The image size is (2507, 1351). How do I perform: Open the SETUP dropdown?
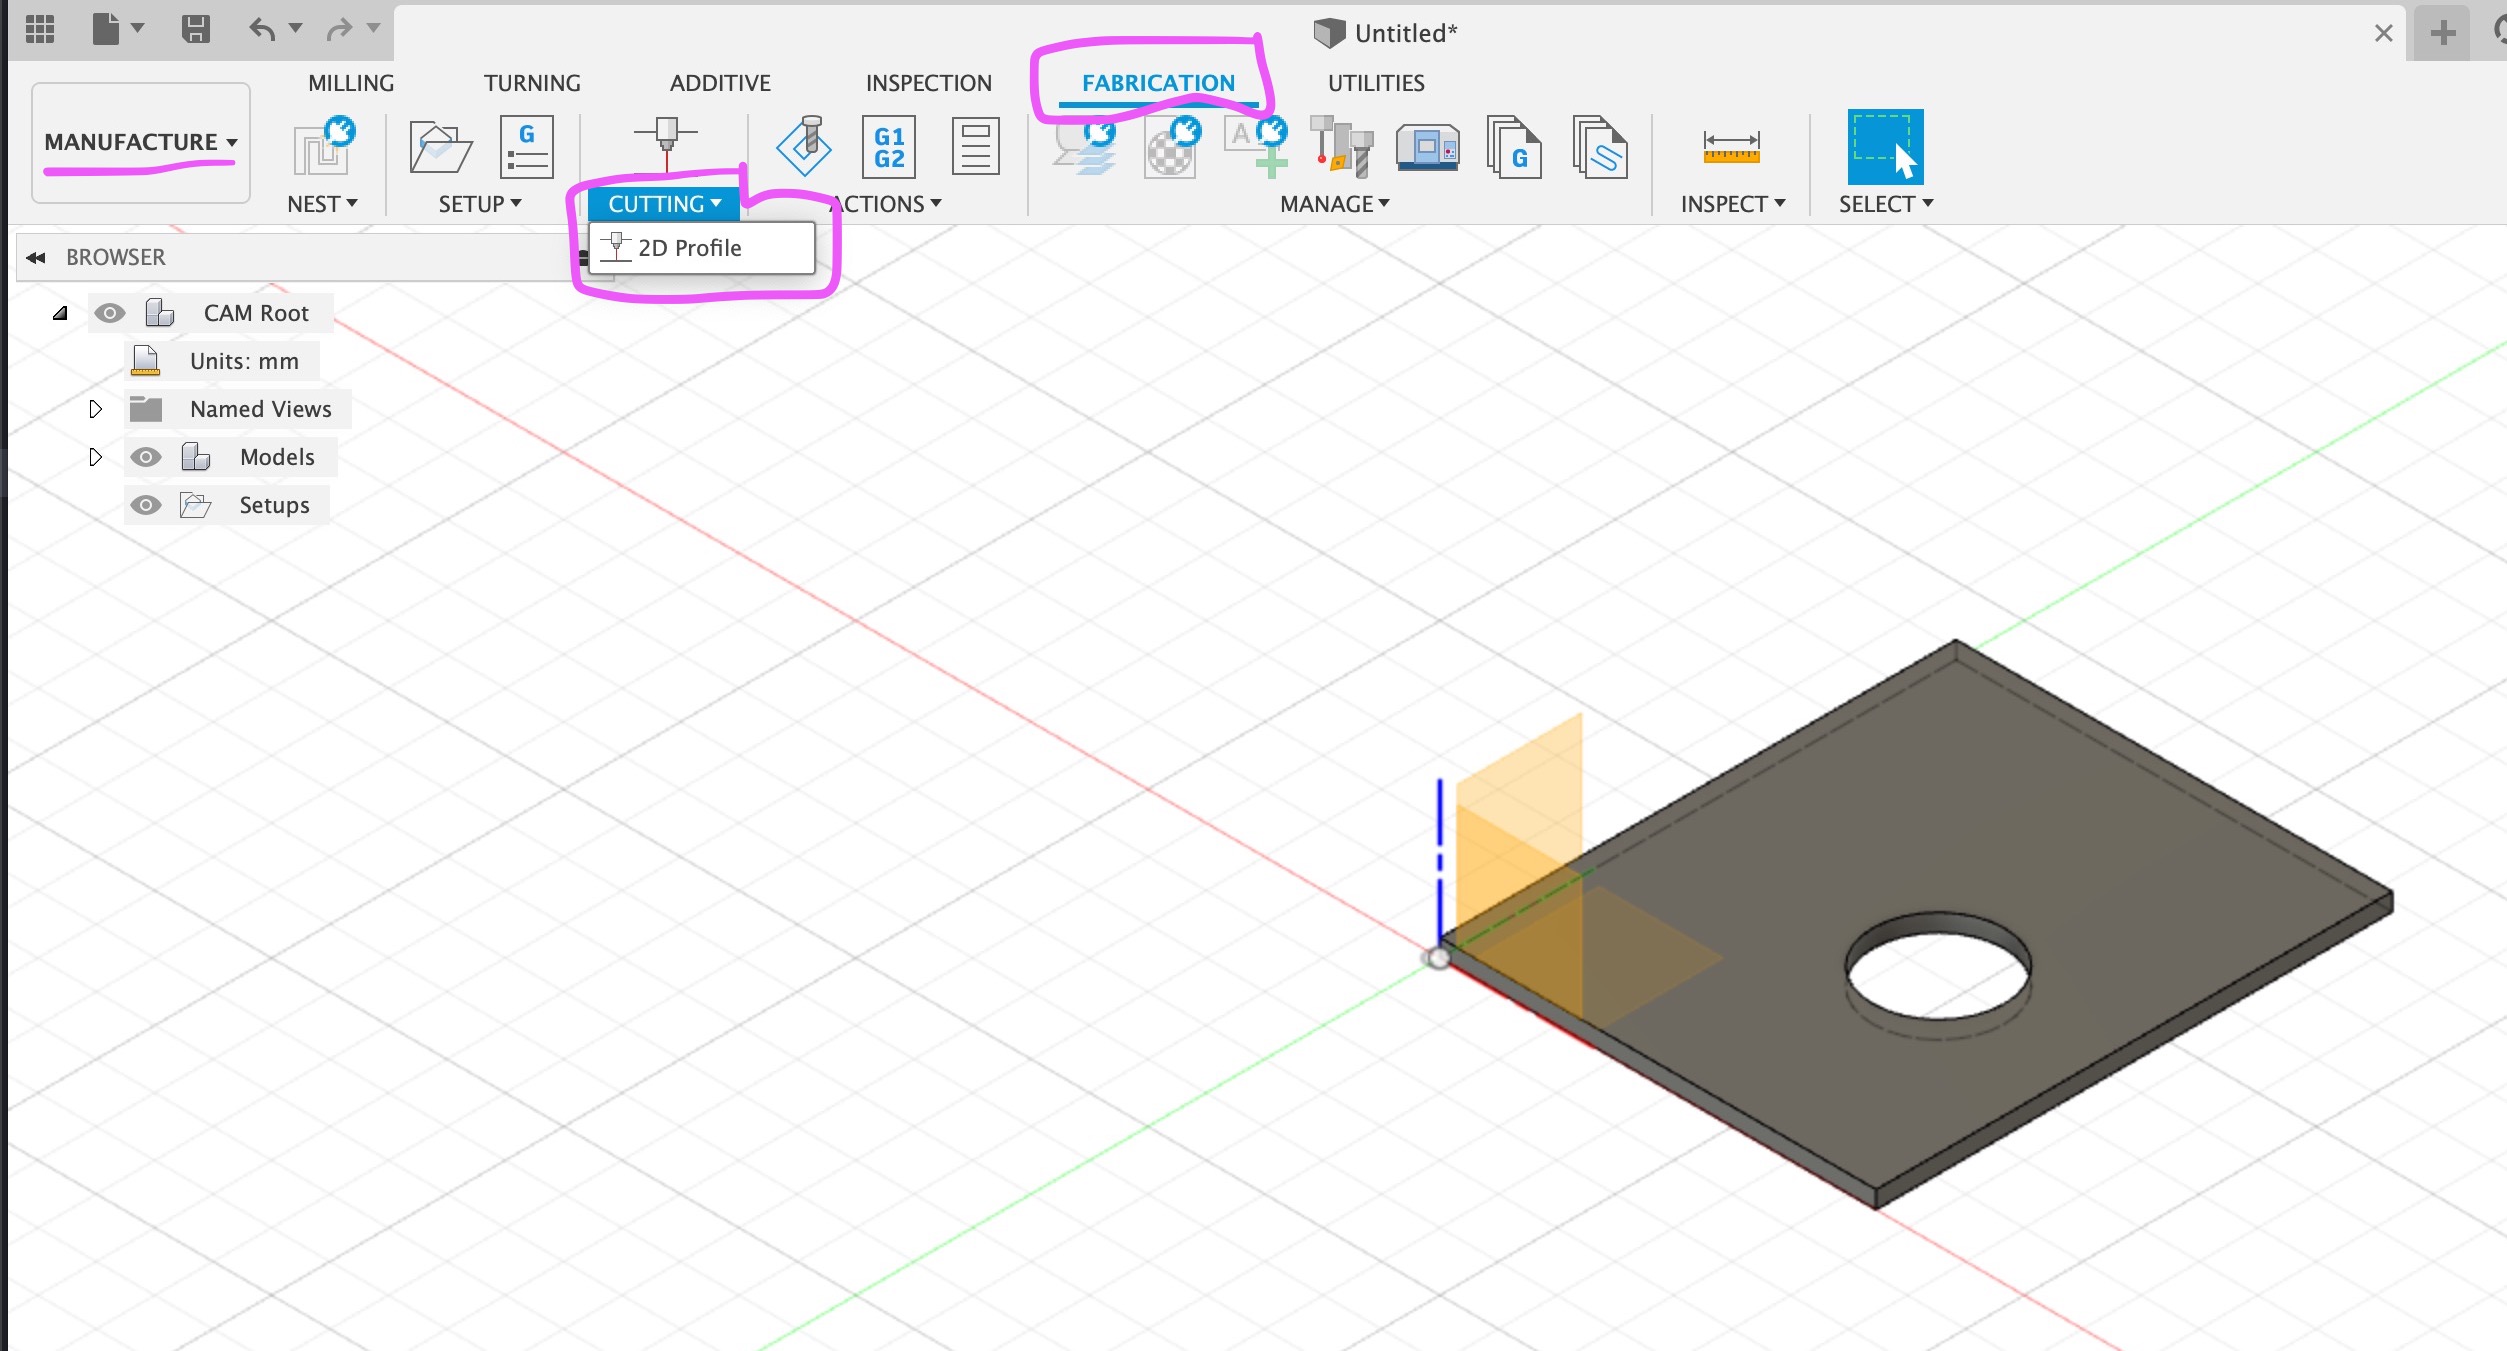tap(480, 204)
